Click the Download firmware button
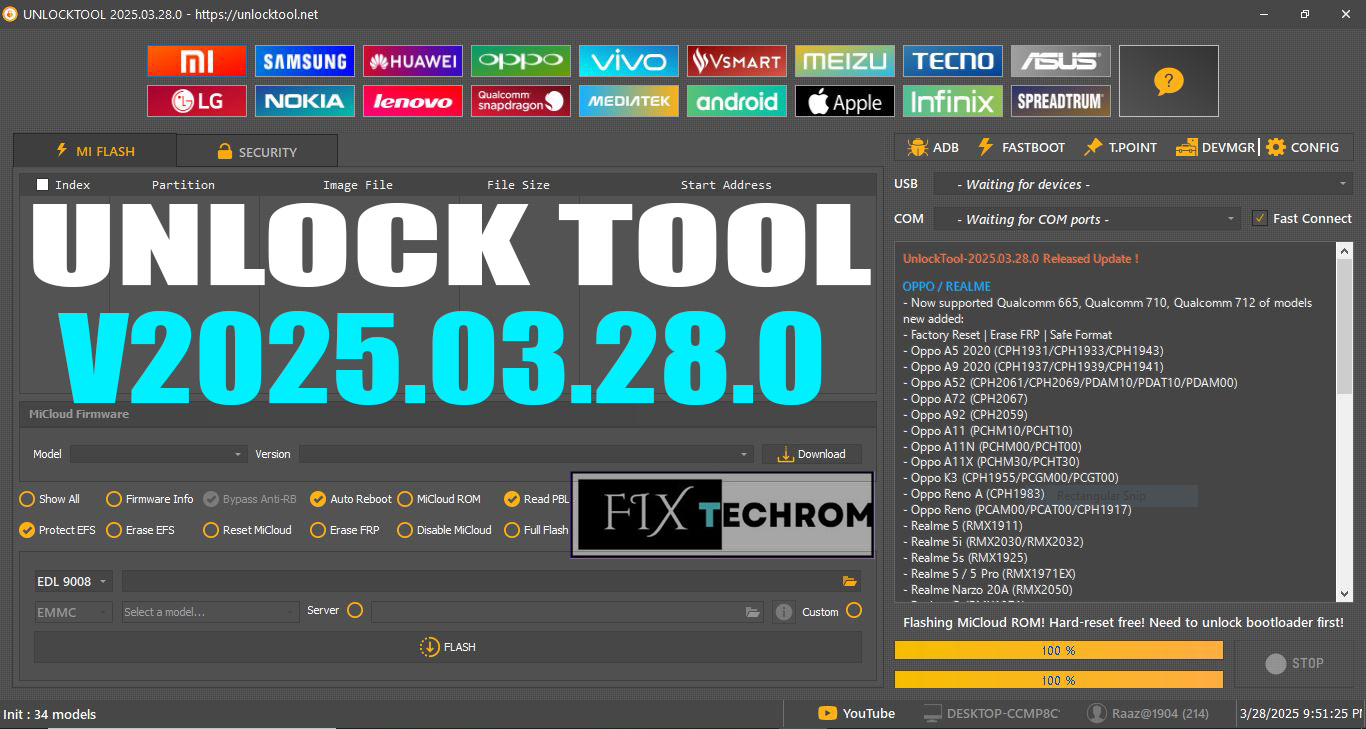The height and width of the screenshot is (729, 1366). coord(812,454)
